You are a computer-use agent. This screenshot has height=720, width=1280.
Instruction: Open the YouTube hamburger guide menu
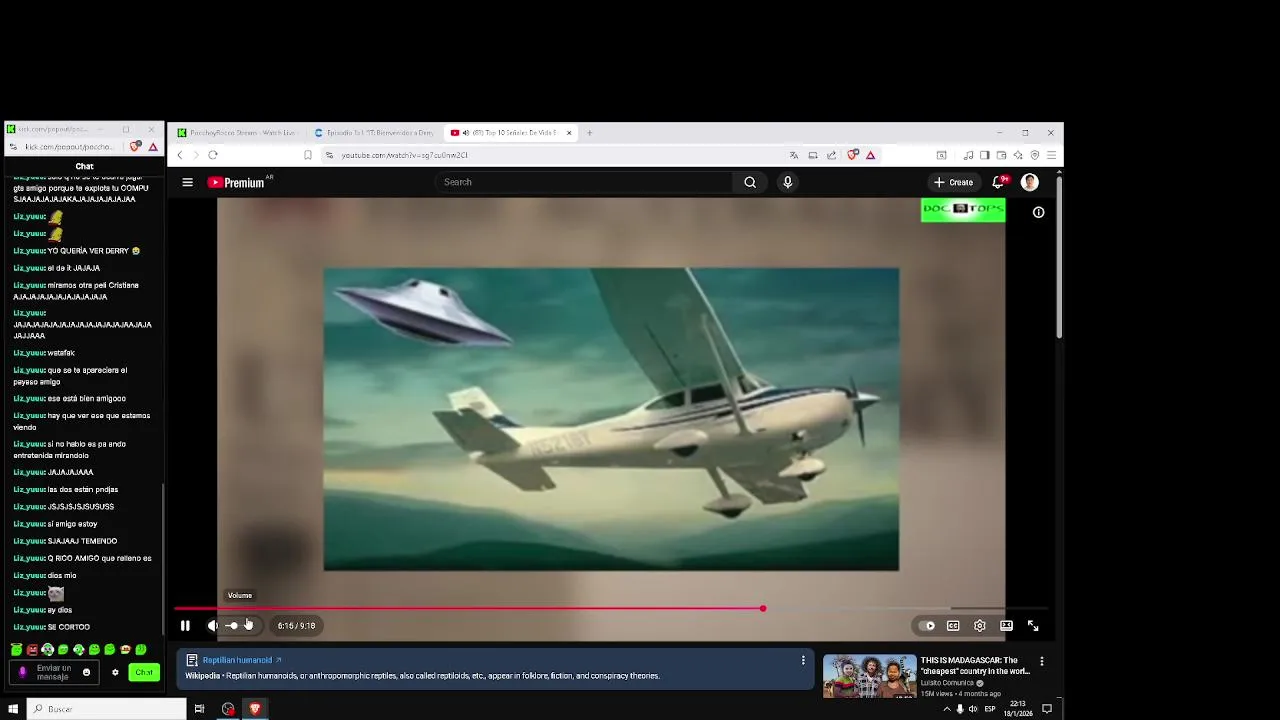pyautogui.click(x=187, y=182)
